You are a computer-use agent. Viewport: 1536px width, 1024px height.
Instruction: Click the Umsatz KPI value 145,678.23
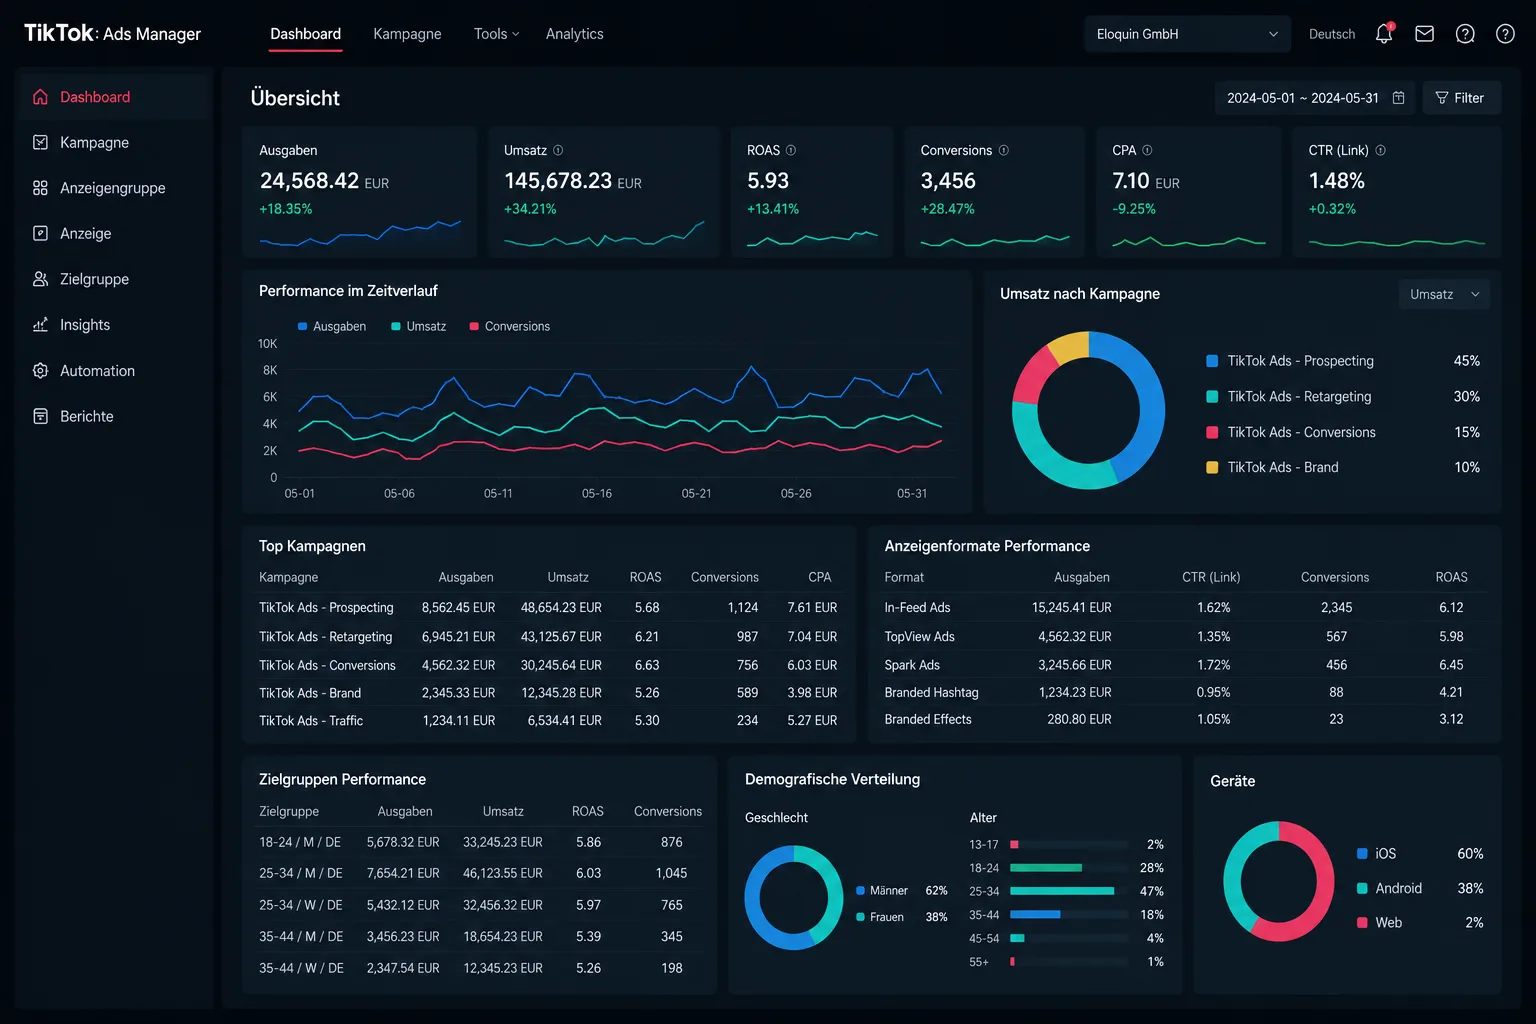coord(558,181)
